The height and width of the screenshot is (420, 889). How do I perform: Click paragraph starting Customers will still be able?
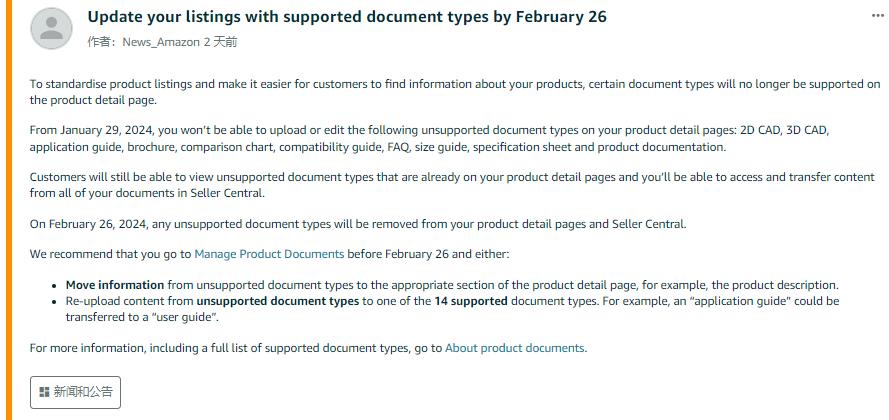452,185
